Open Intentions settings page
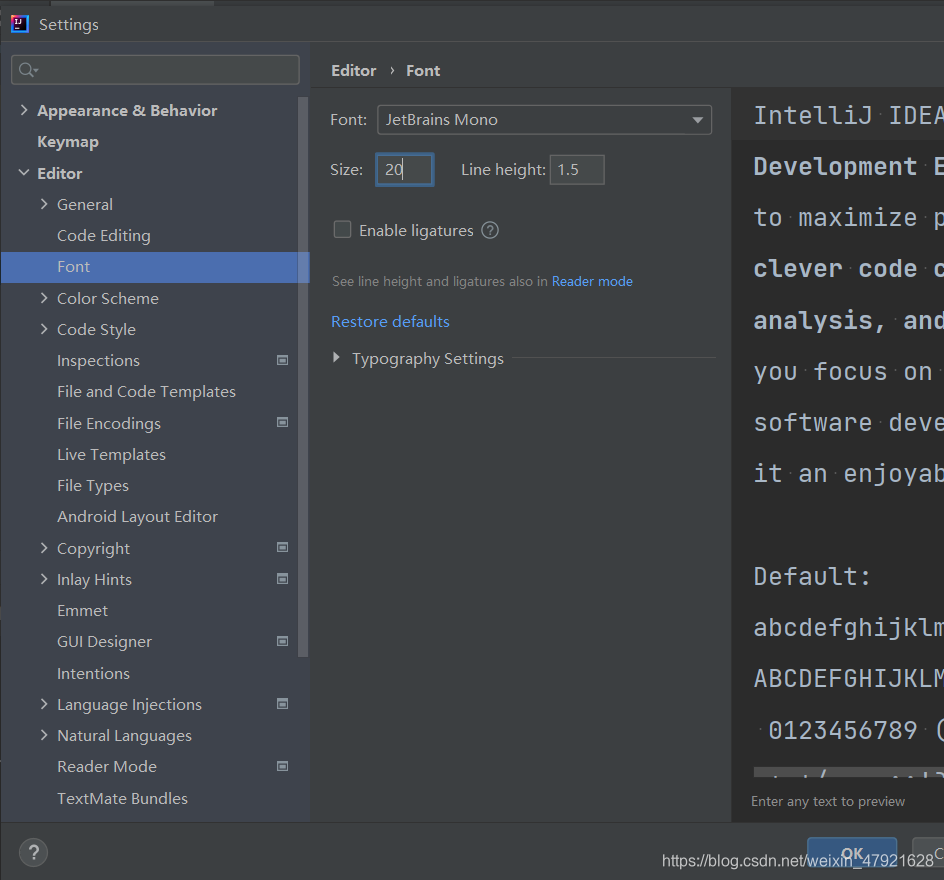Image resolution: width=944 pixels, height=880 pixels. [x=93, y=673]
